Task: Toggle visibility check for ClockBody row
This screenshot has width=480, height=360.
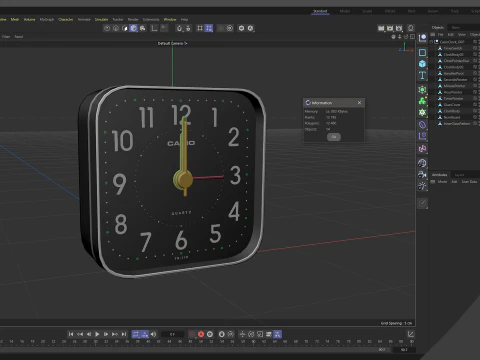Action: click(475, 111)
